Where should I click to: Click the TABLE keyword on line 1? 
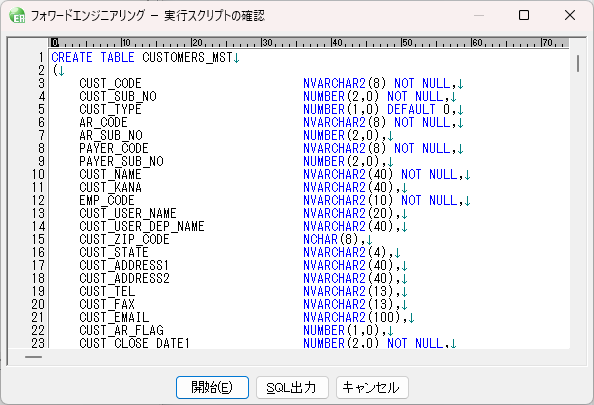pos(117,58)
